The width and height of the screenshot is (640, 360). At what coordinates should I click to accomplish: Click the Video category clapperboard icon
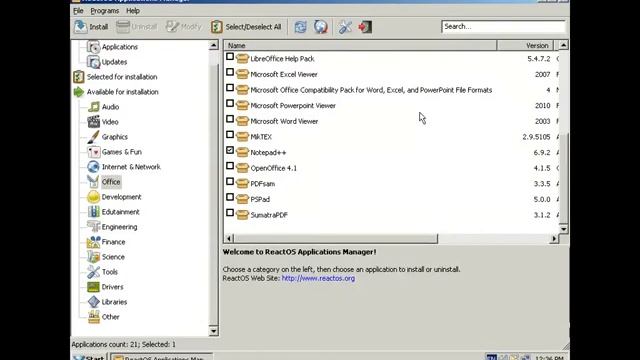click(x=94, y=122)
